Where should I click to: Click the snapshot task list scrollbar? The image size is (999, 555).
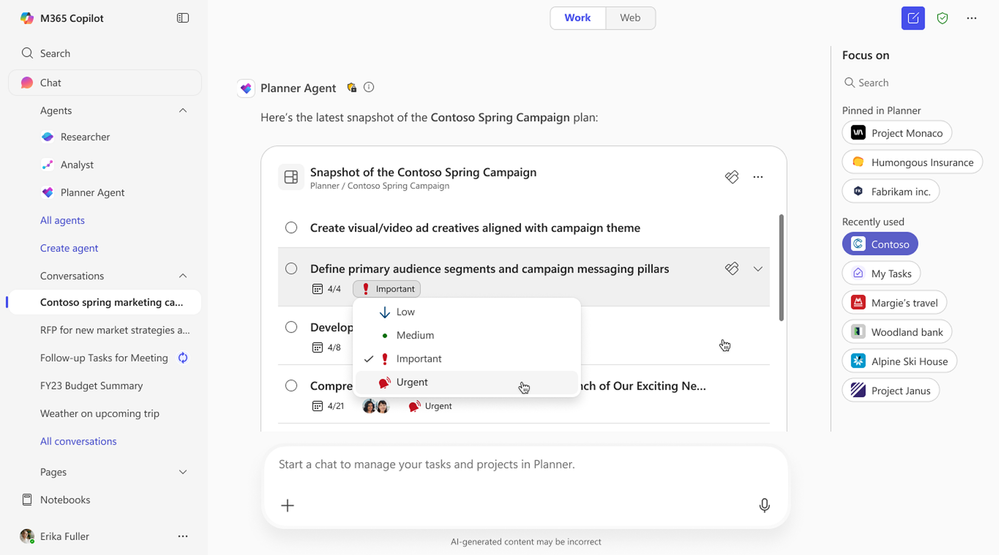point(781,268)
